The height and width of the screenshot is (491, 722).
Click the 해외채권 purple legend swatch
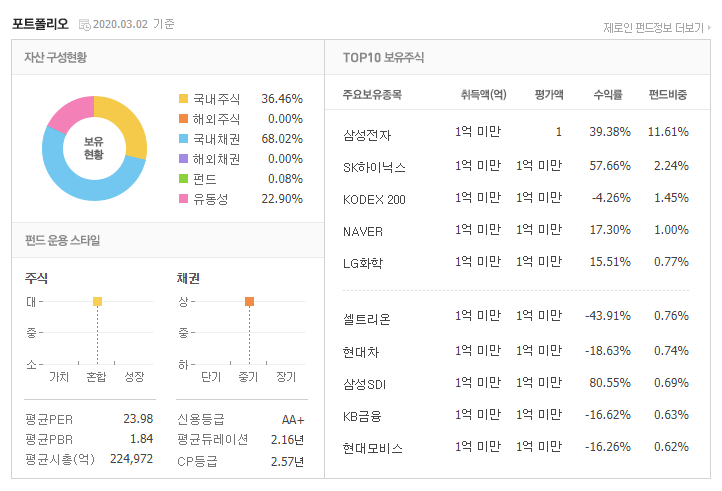[183, 159]
